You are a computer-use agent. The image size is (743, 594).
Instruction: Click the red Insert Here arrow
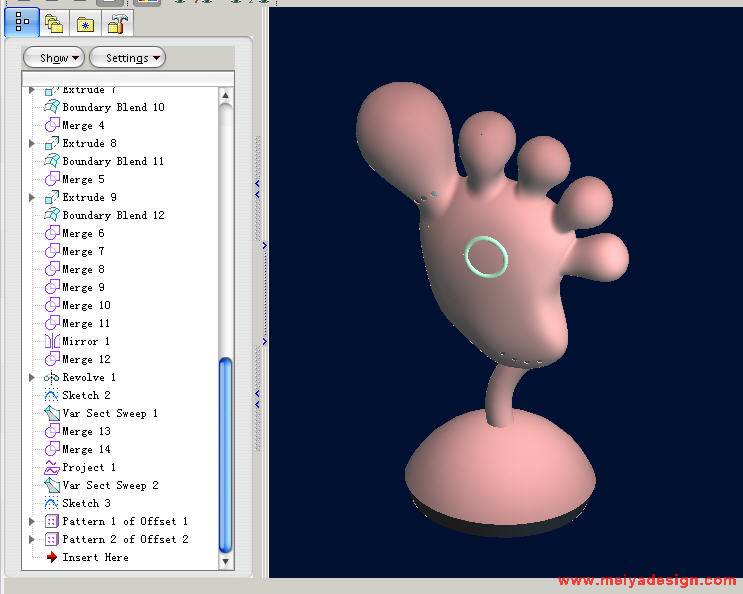52,558
